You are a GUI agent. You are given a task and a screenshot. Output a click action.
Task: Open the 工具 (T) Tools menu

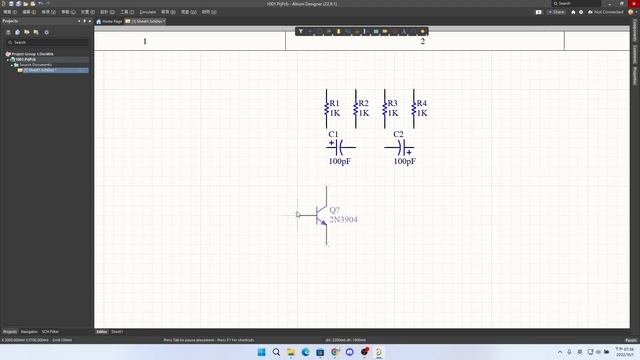[127, 12]
